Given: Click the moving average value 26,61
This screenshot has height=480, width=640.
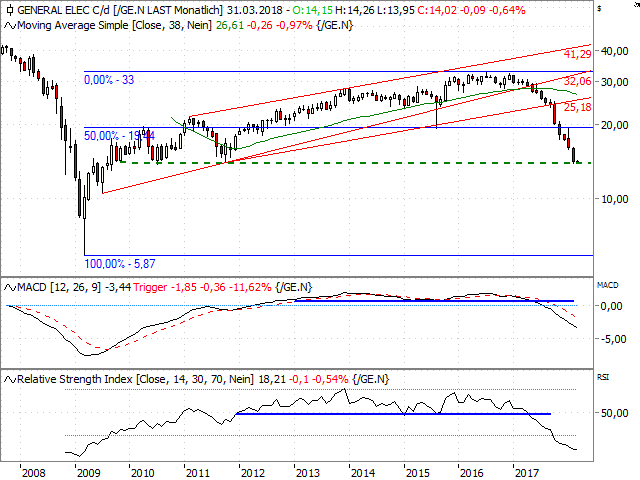Looking at the screenshot, I should pos(230,26).
